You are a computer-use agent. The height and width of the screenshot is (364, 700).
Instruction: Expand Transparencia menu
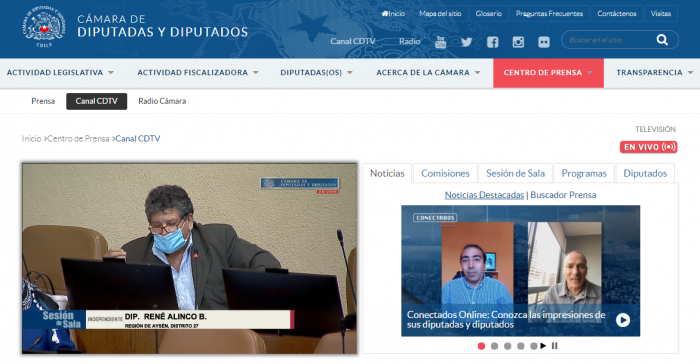tap(654, 72)
